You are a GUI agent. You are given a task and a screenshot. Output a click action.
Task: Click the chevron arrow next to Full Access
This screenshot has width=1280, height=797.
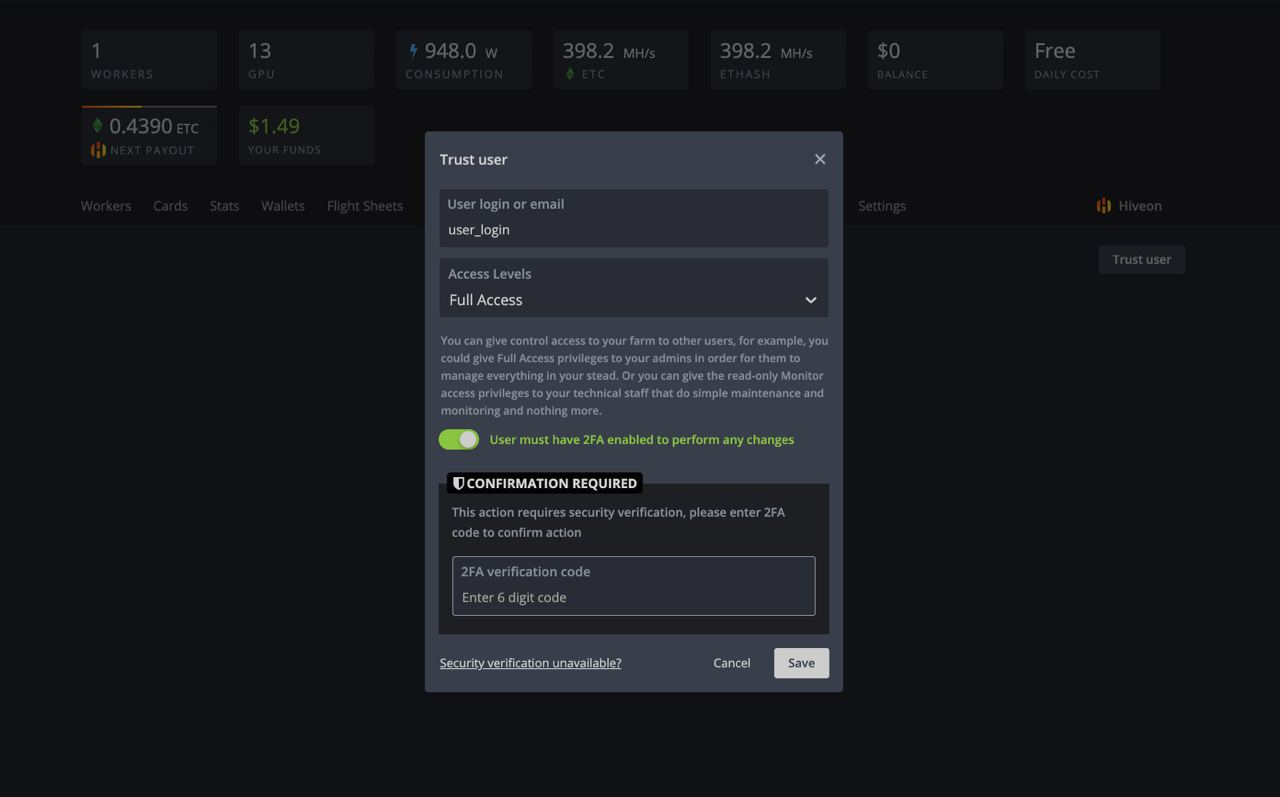pyautogui.click(x=811, y=300)
